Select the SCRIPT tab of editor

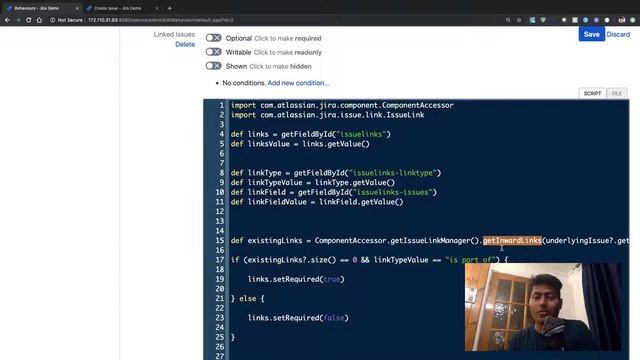[592, 93]
